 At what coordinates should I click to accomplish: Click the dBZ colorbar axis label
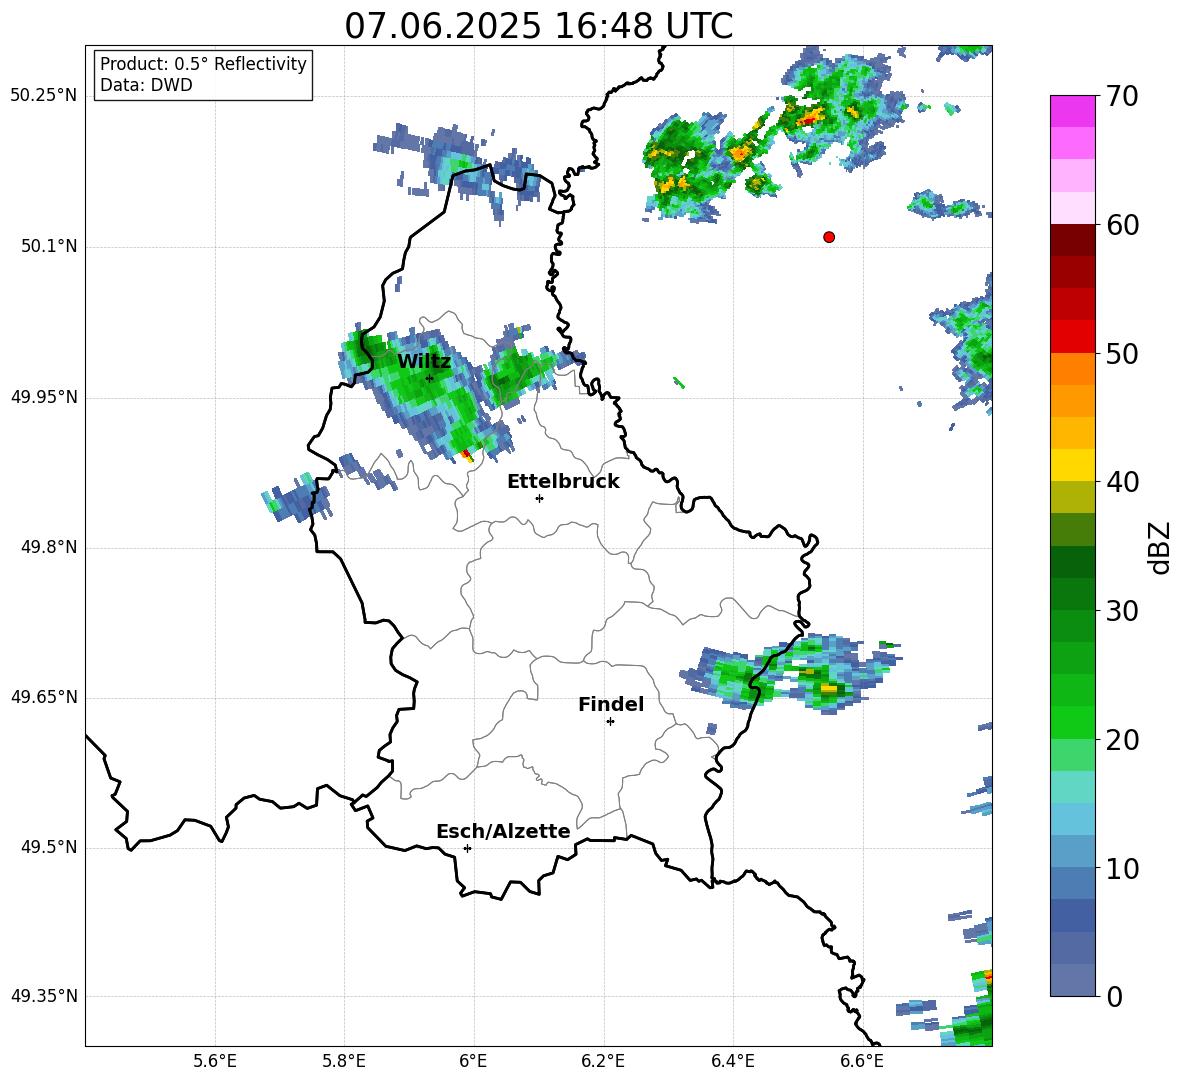pos(1159,547)
